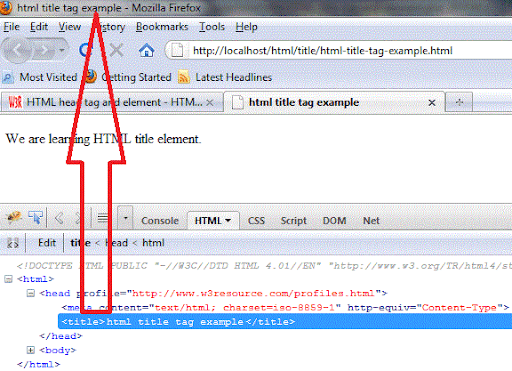Click the break on mutate icon
This screenshot has height=371, width=512.
point(13,243)
